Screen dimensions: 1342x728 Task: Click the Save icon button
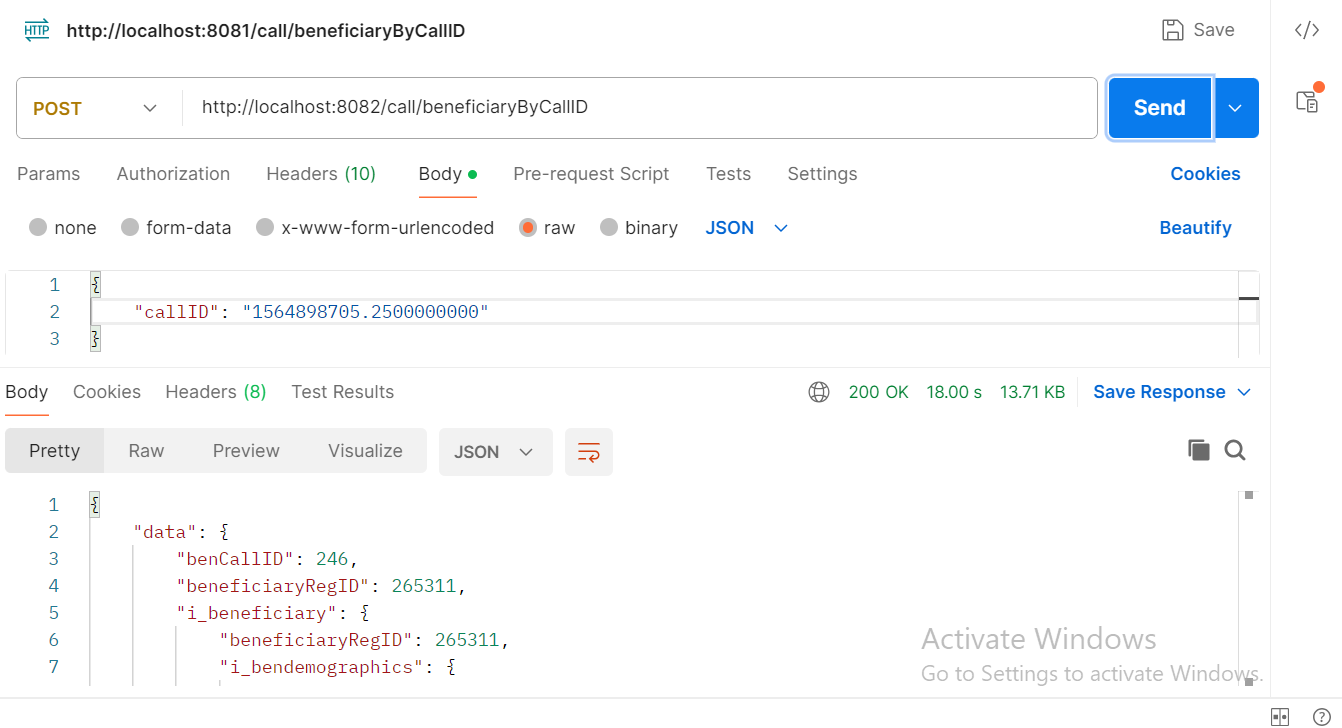pyautogui.click(x=1198, y=30)
